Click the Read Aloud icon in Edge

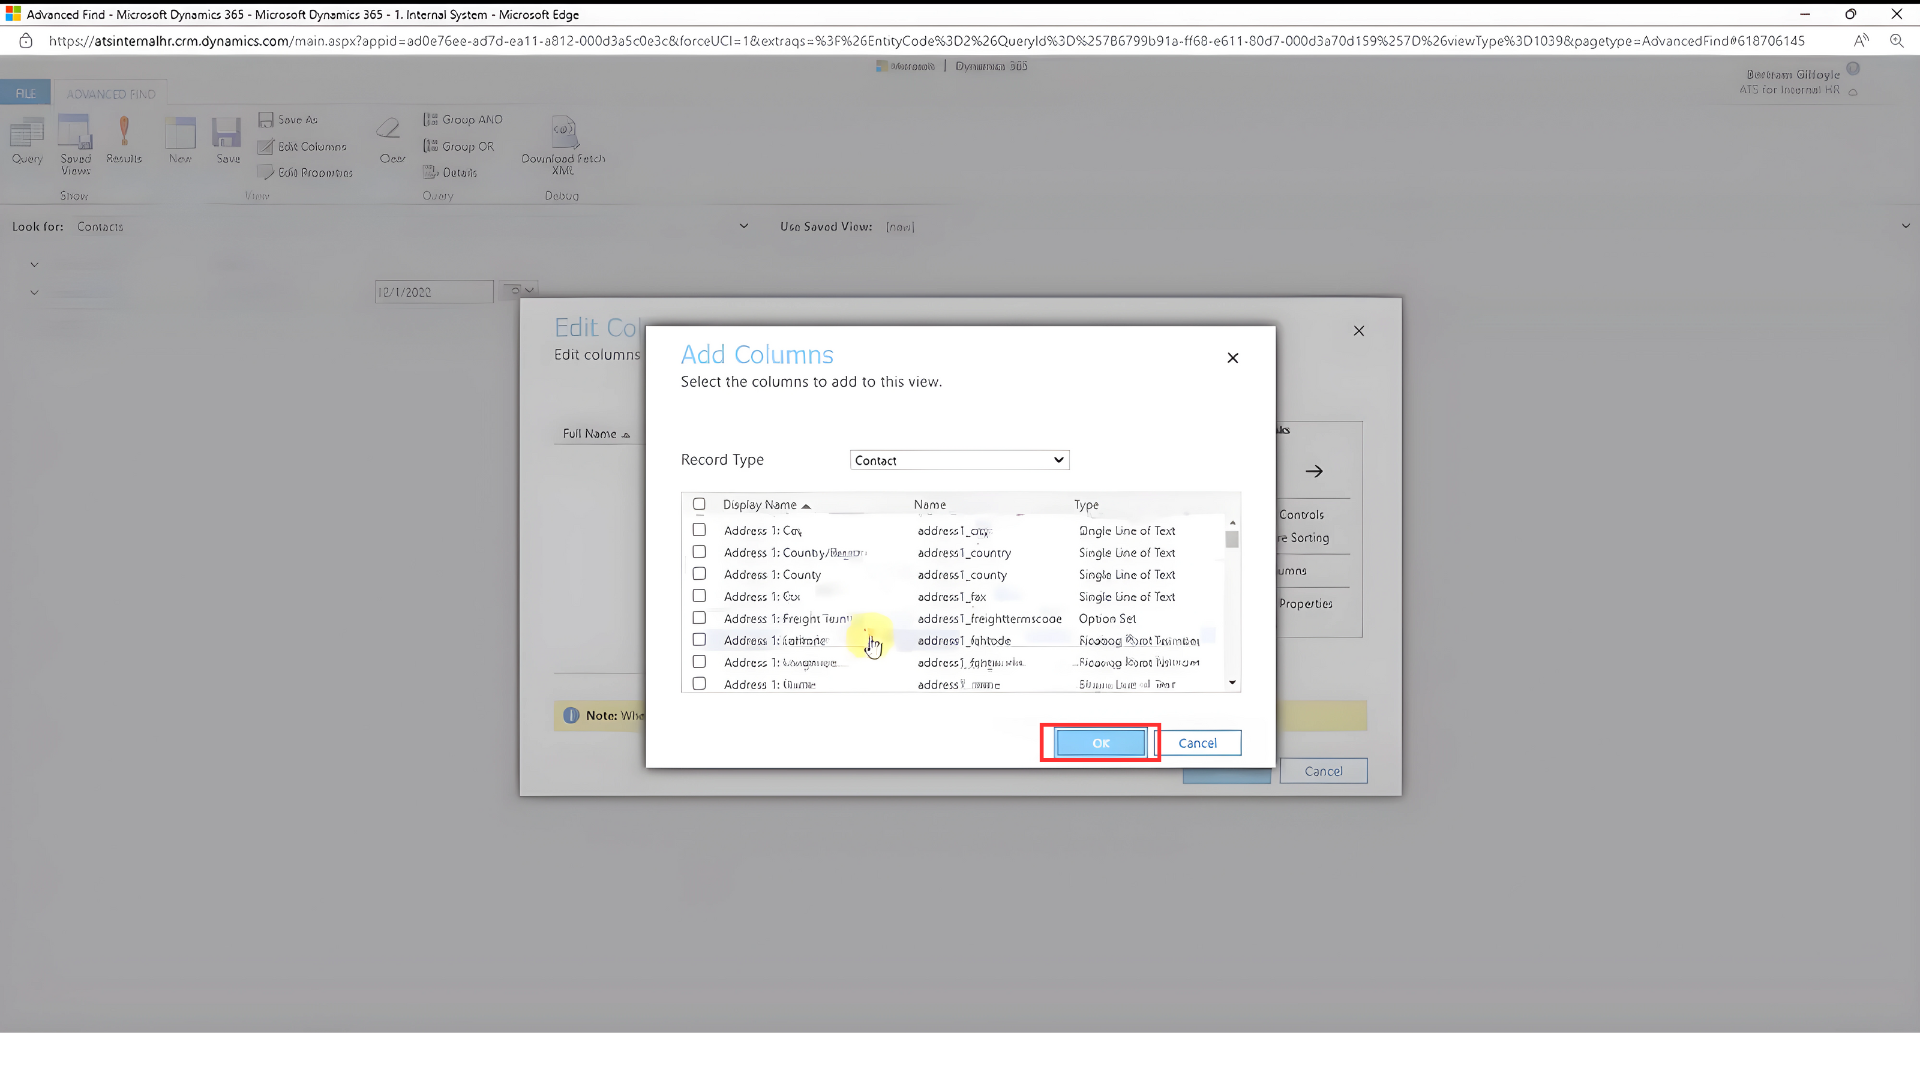(x=1861, y=41)
